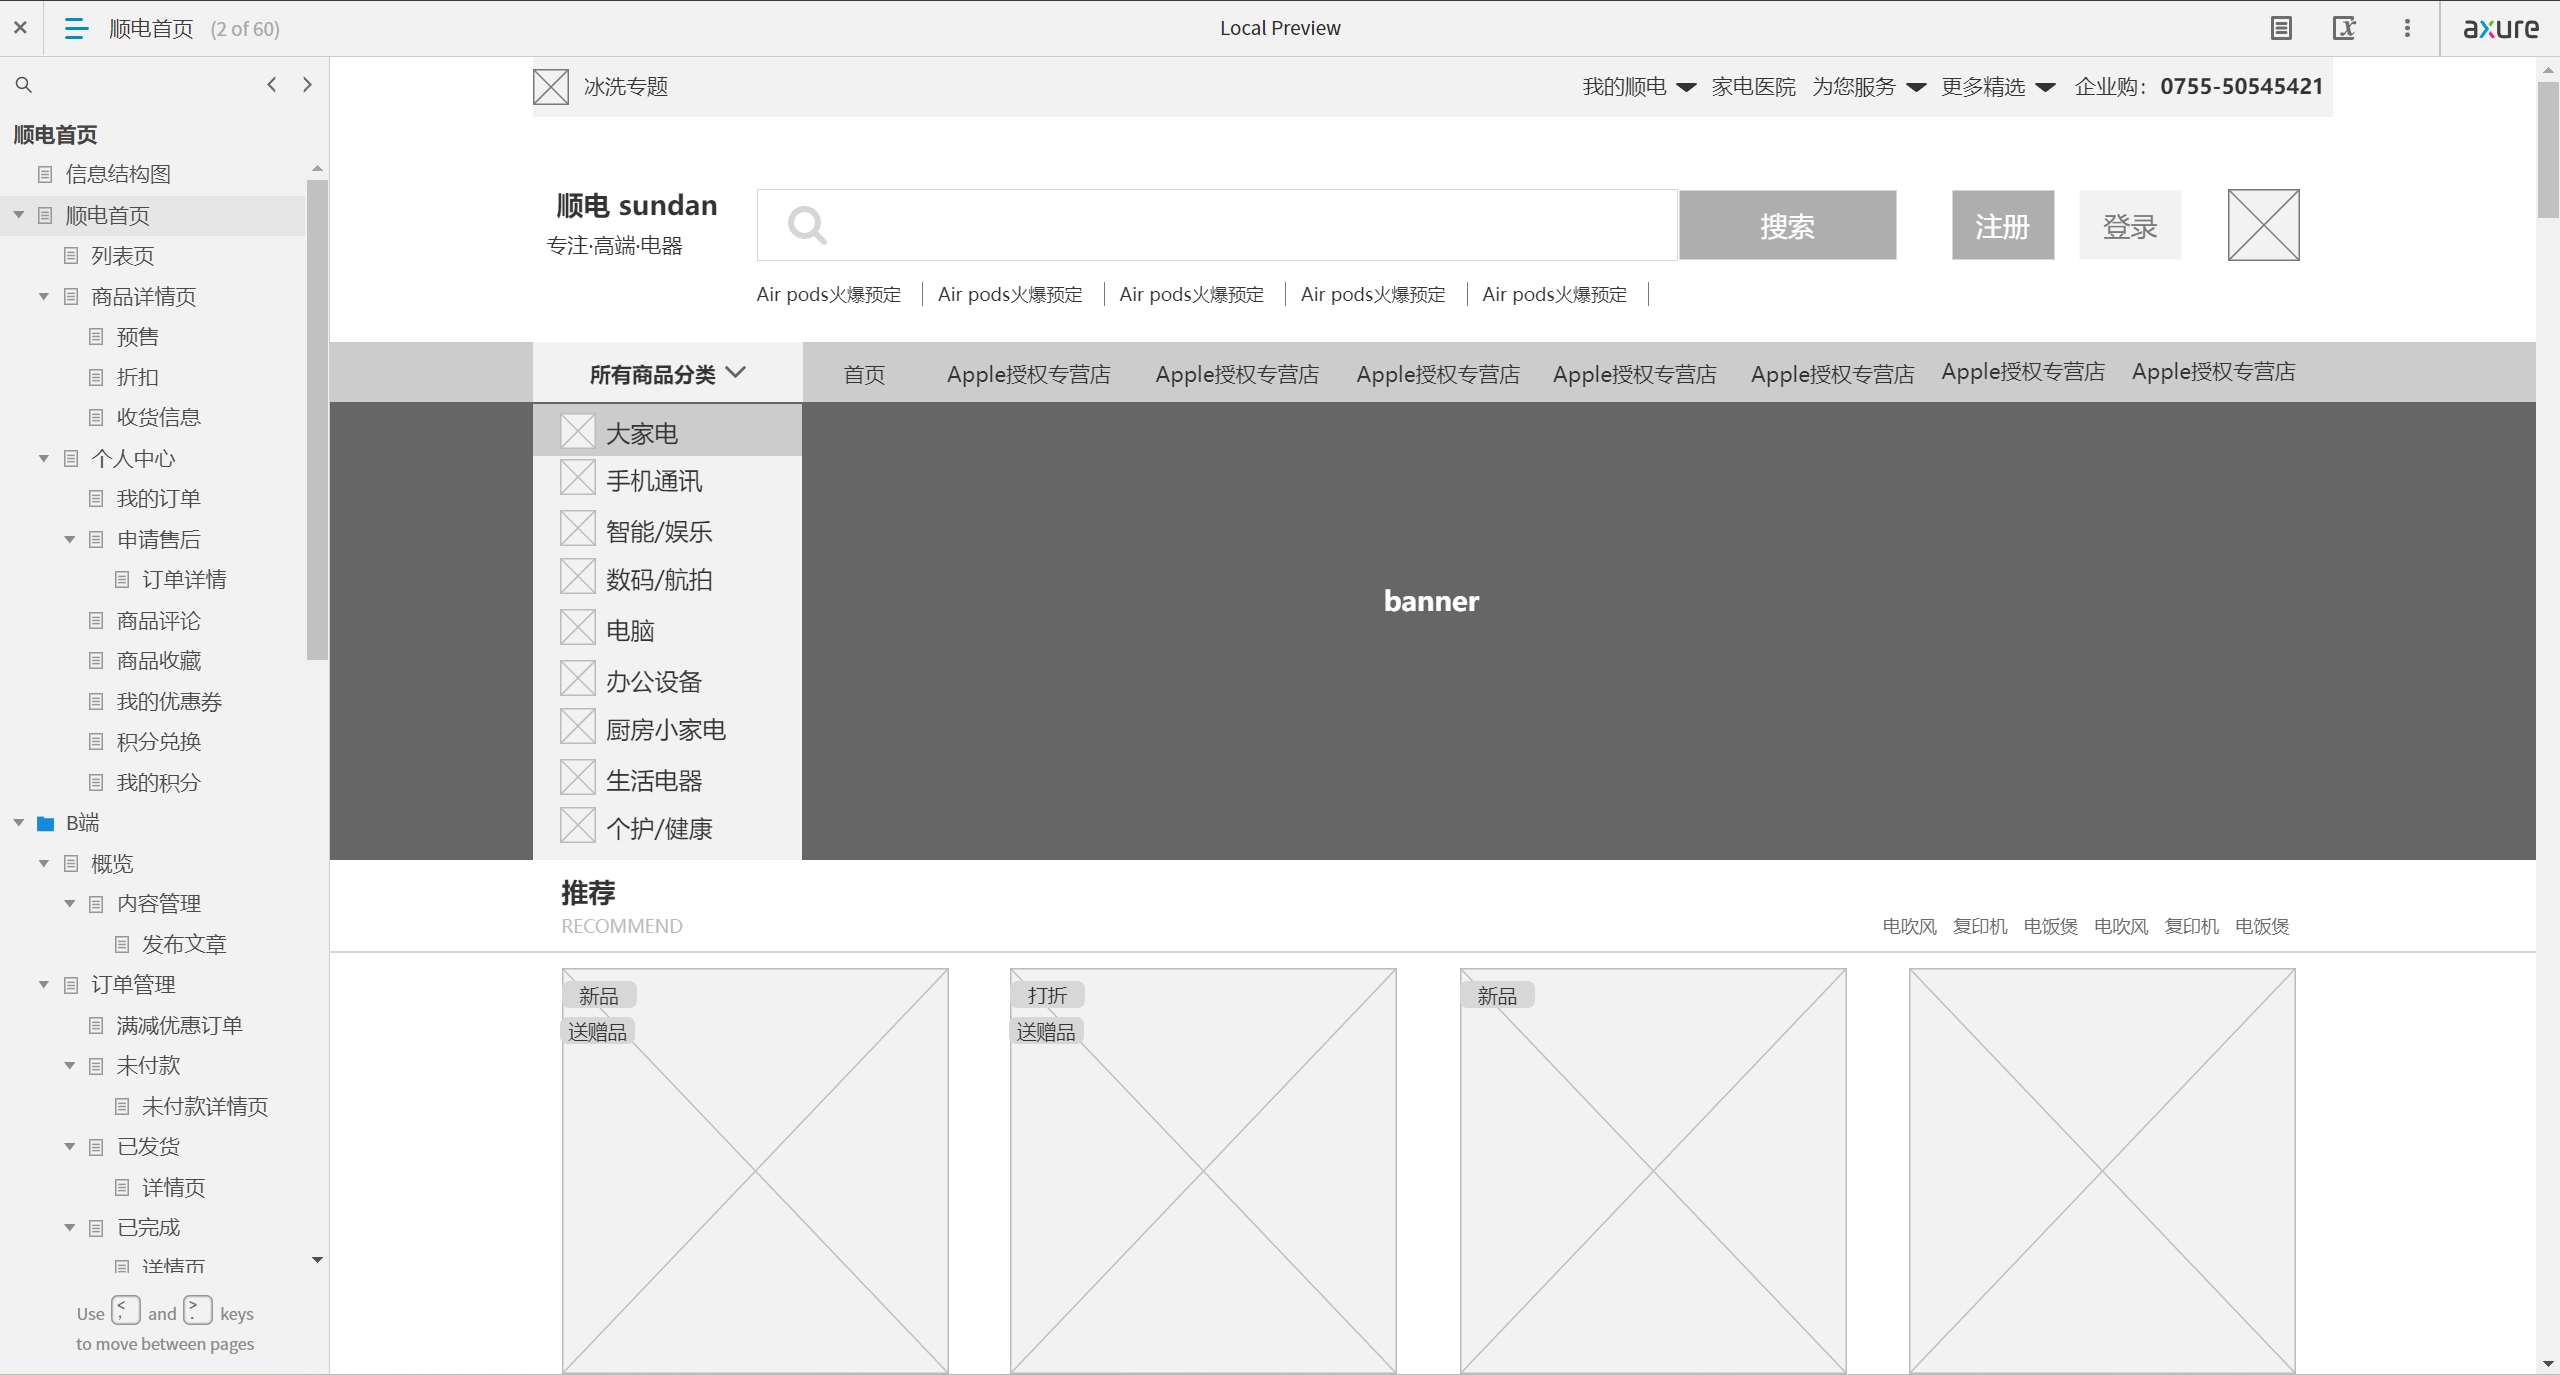This screenshot has height=1375, width=2560.
Task: Go to the next page arrow
Action: pyautogui.click(x=307, y=85)
